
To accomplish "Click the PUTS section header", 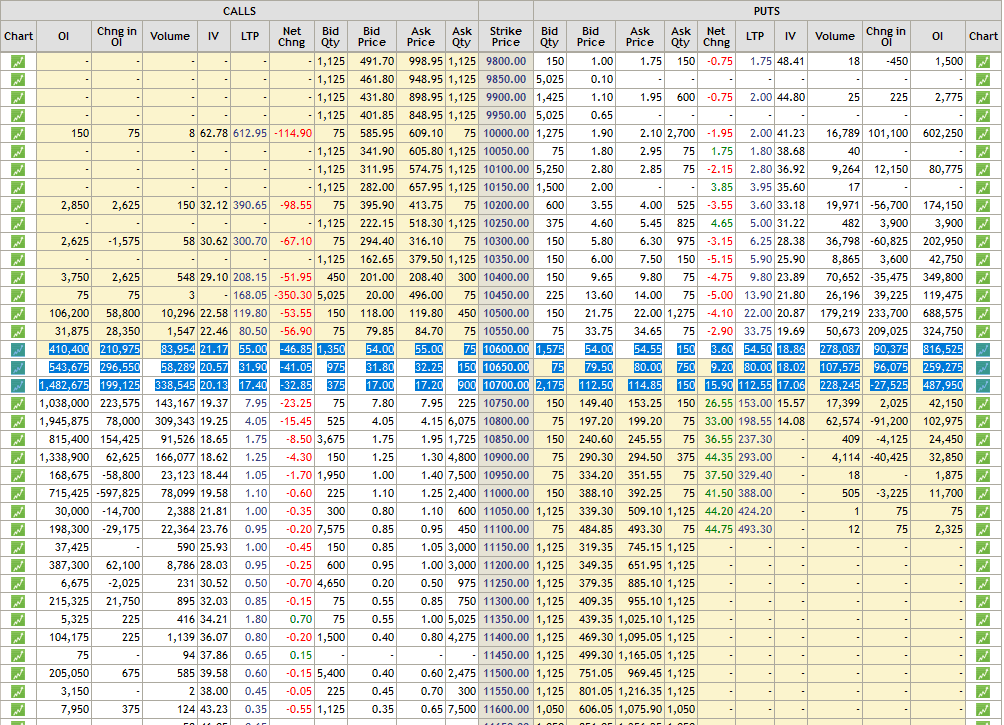I will point(766,11).
